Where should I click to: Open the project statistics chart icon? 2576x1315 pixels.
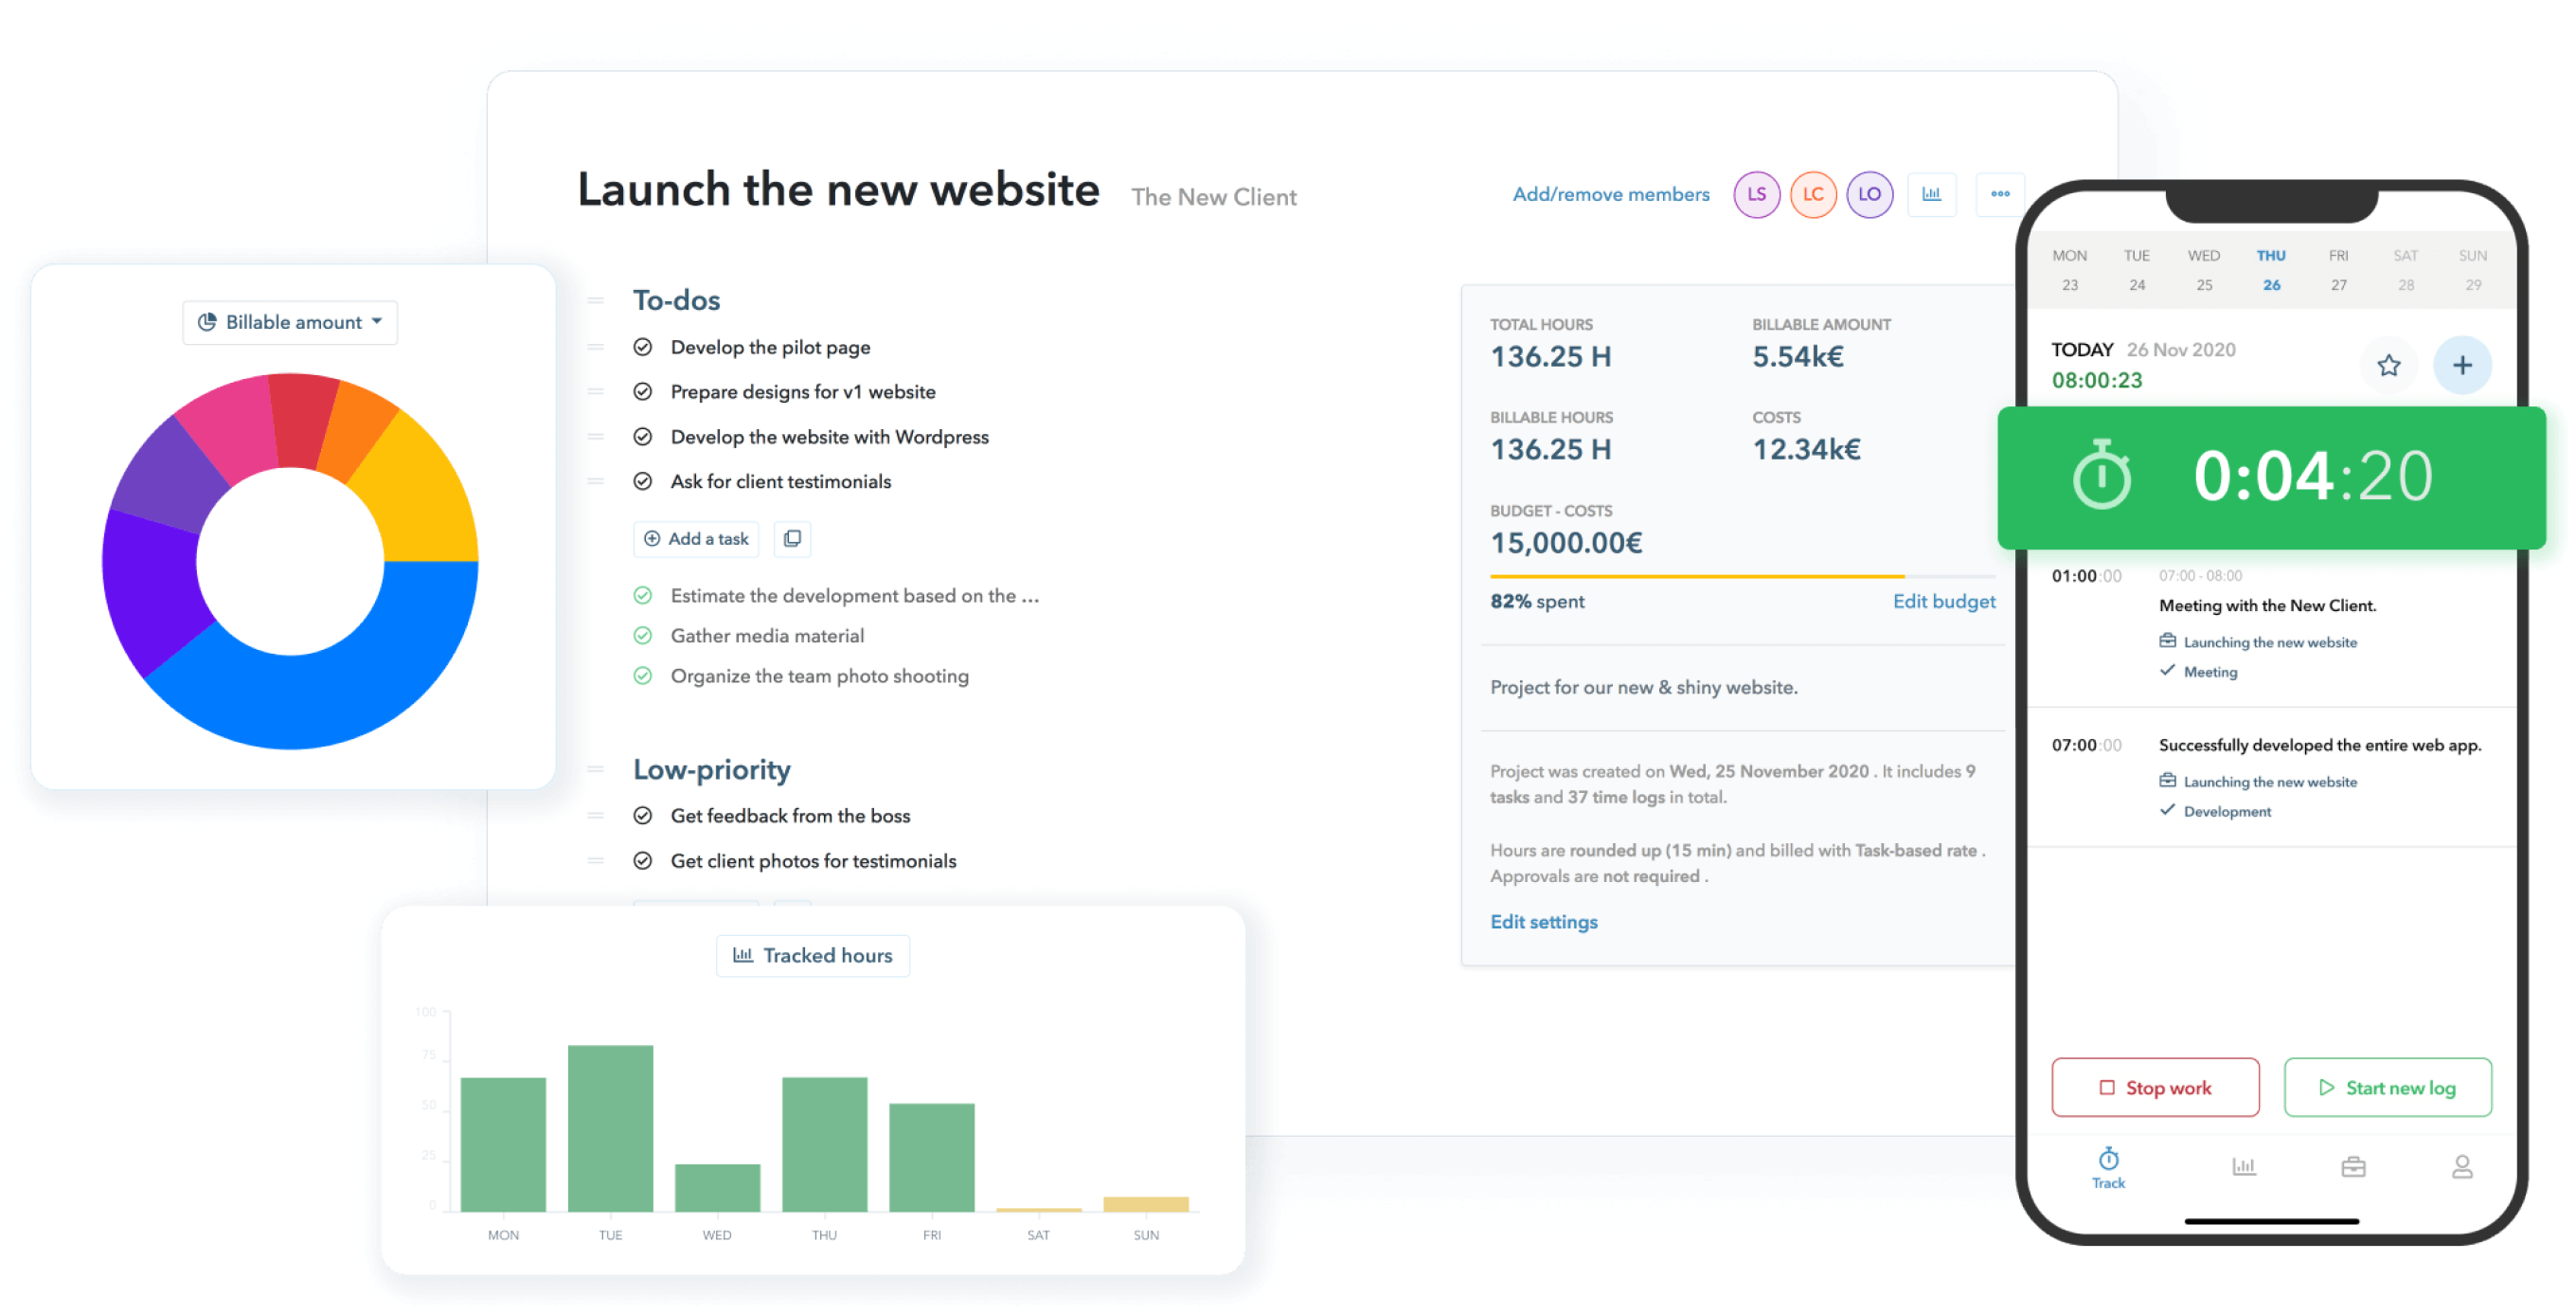point(1932,194)
